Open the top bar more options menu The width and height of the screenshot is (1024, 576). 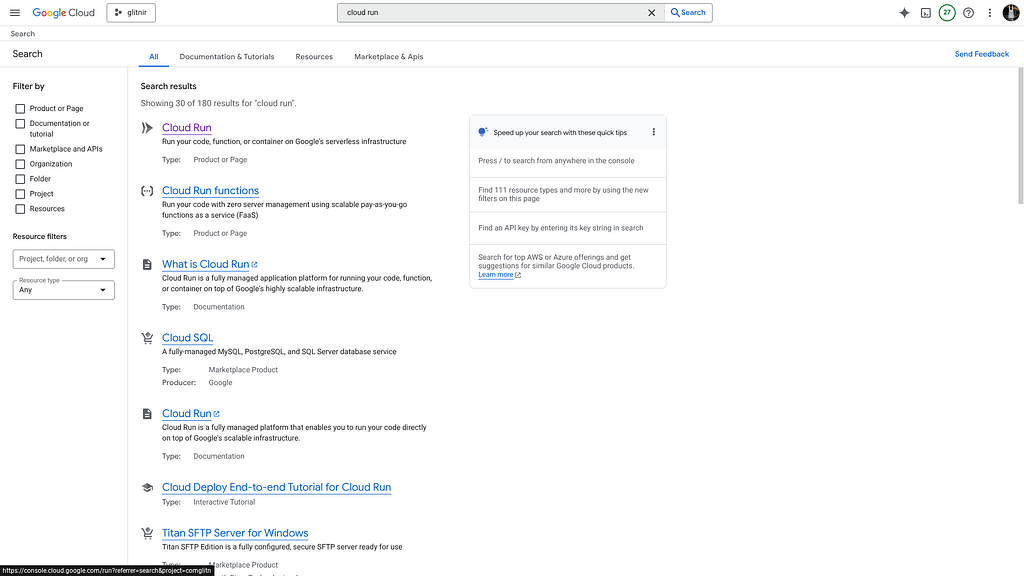click(x=989, y=12)
